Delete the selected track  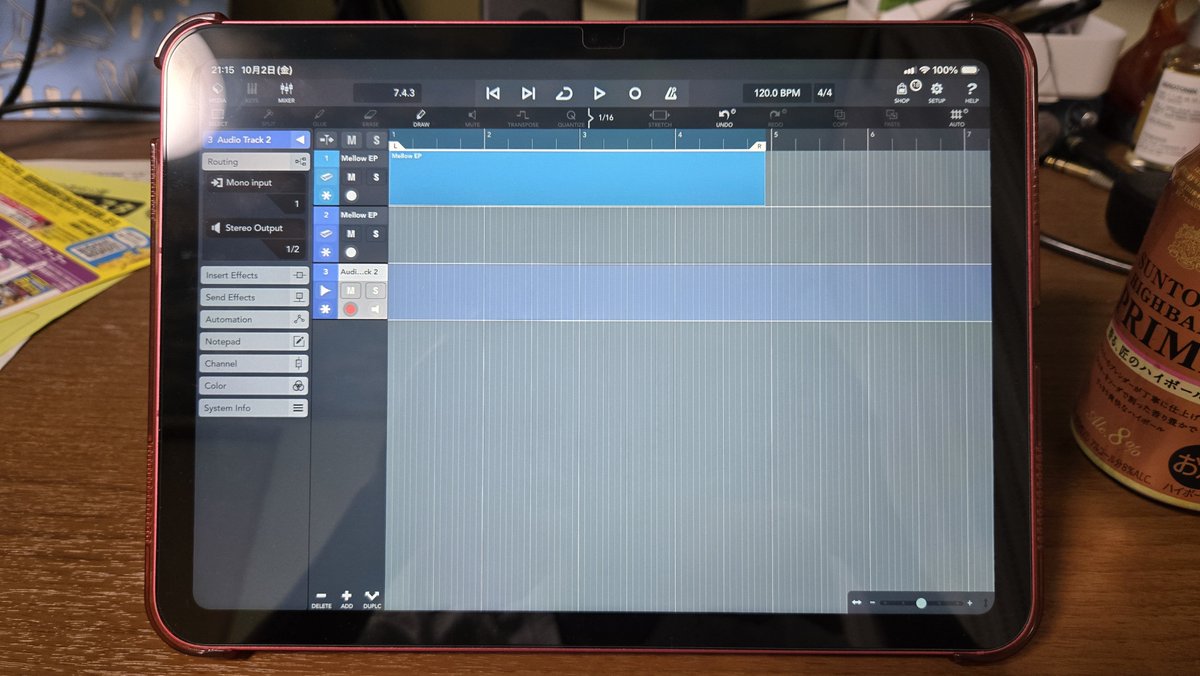[x=321, y=600]
